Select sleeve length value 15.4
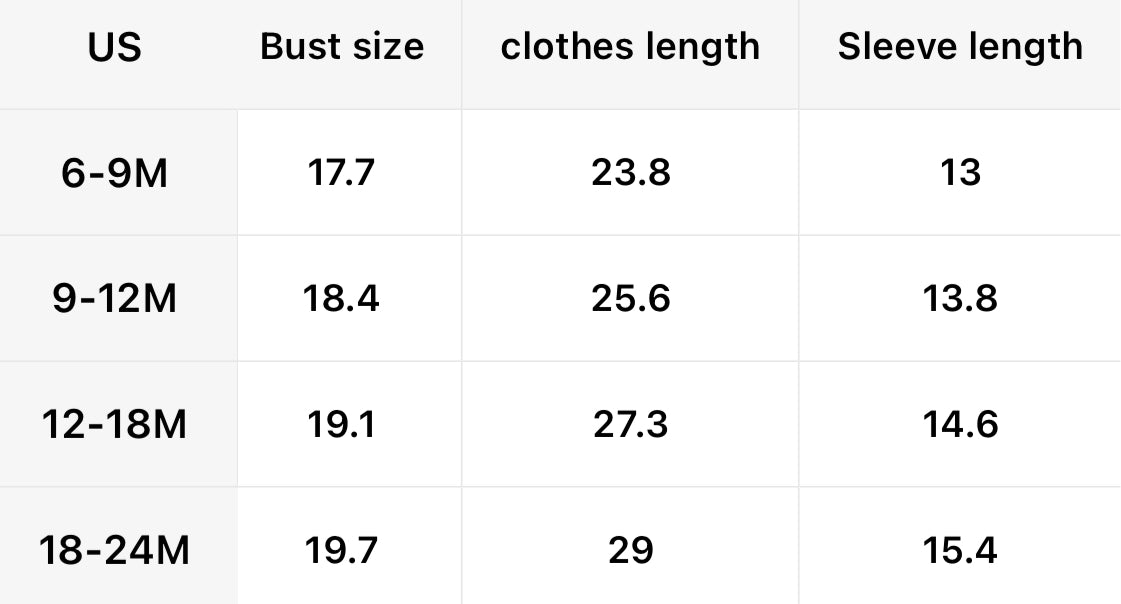The height and width of the screenshot is (604, 1121). tap(960, 550)
